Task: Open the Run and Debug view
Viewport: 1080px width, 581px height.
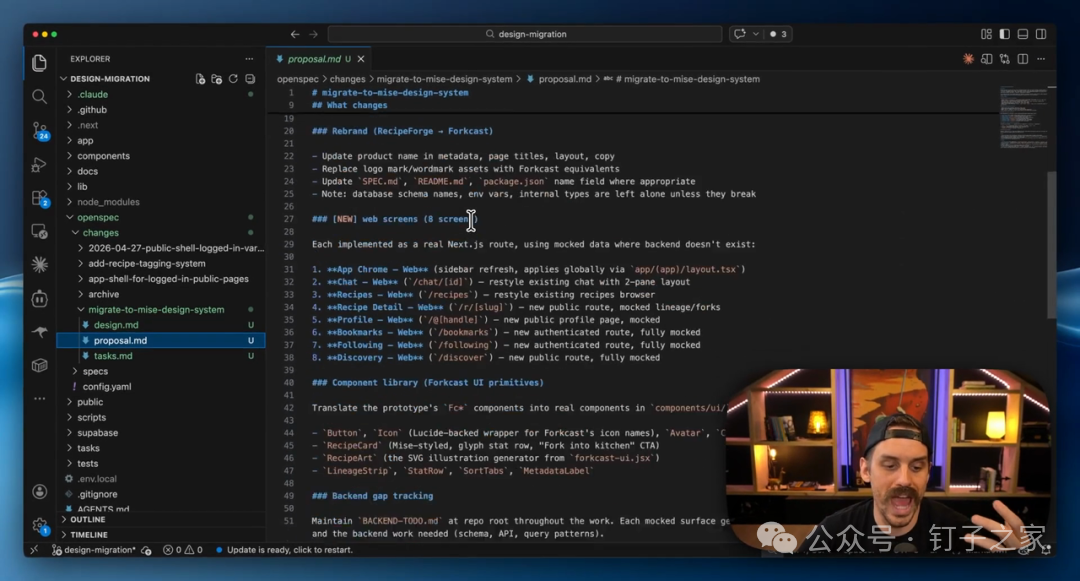Action: click(x=39, y=165)
